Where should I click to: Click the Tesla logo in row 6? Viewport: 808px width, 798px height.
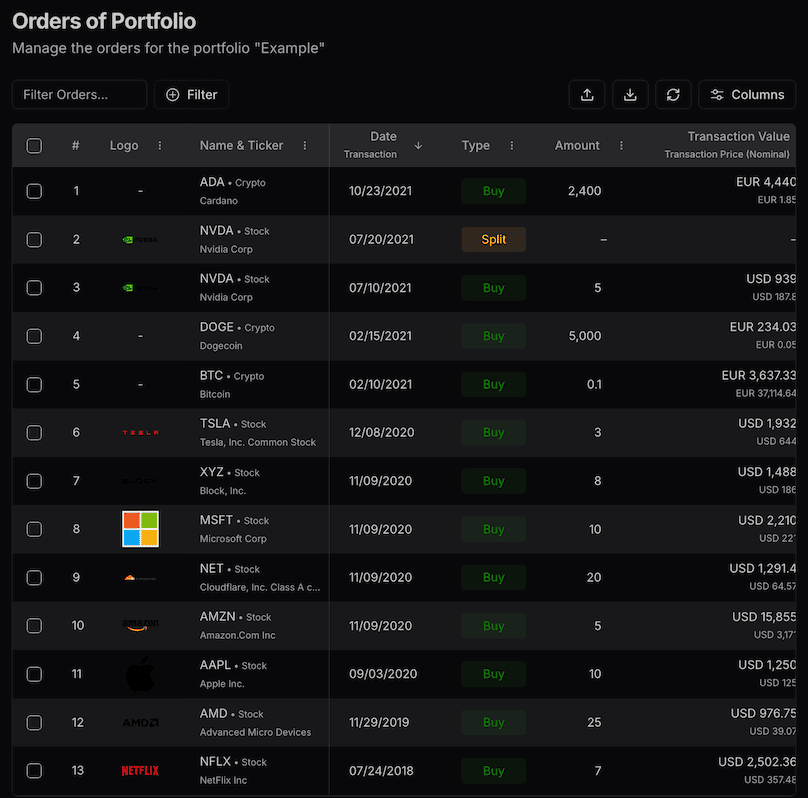(140, 433)
